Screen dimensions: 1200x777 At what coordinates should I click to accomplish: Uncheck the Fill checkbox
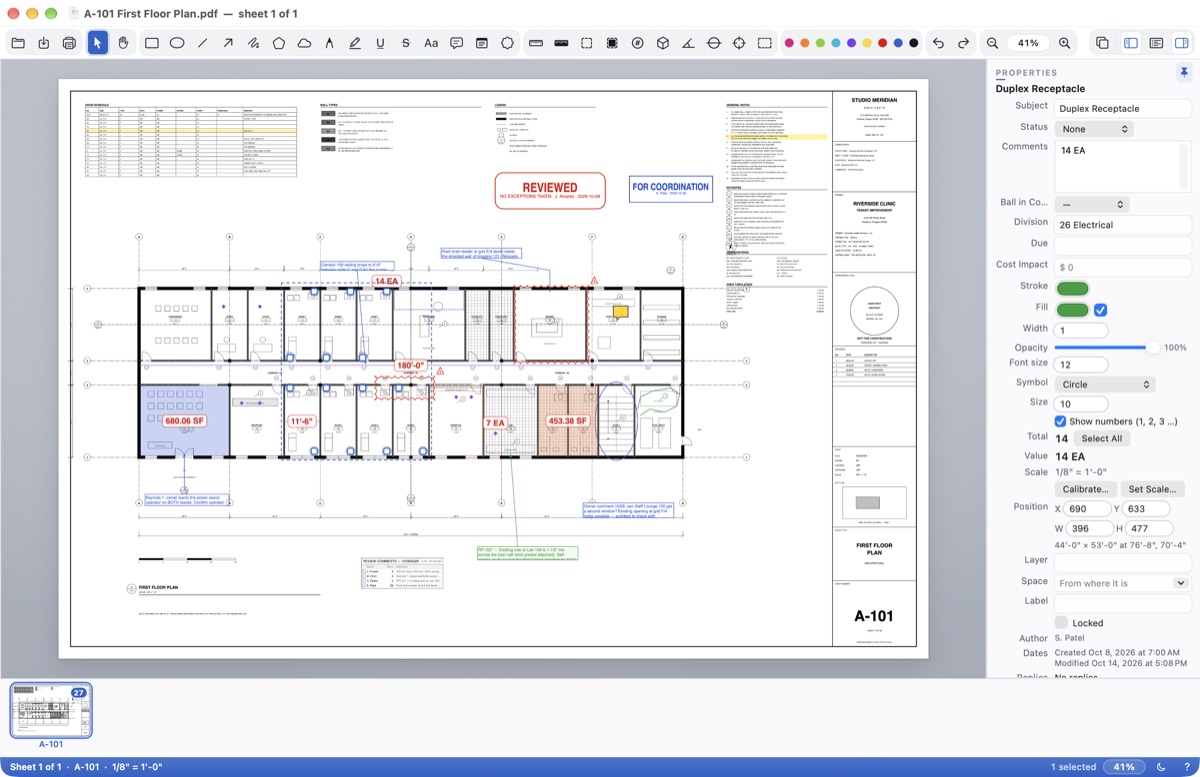1101,310
